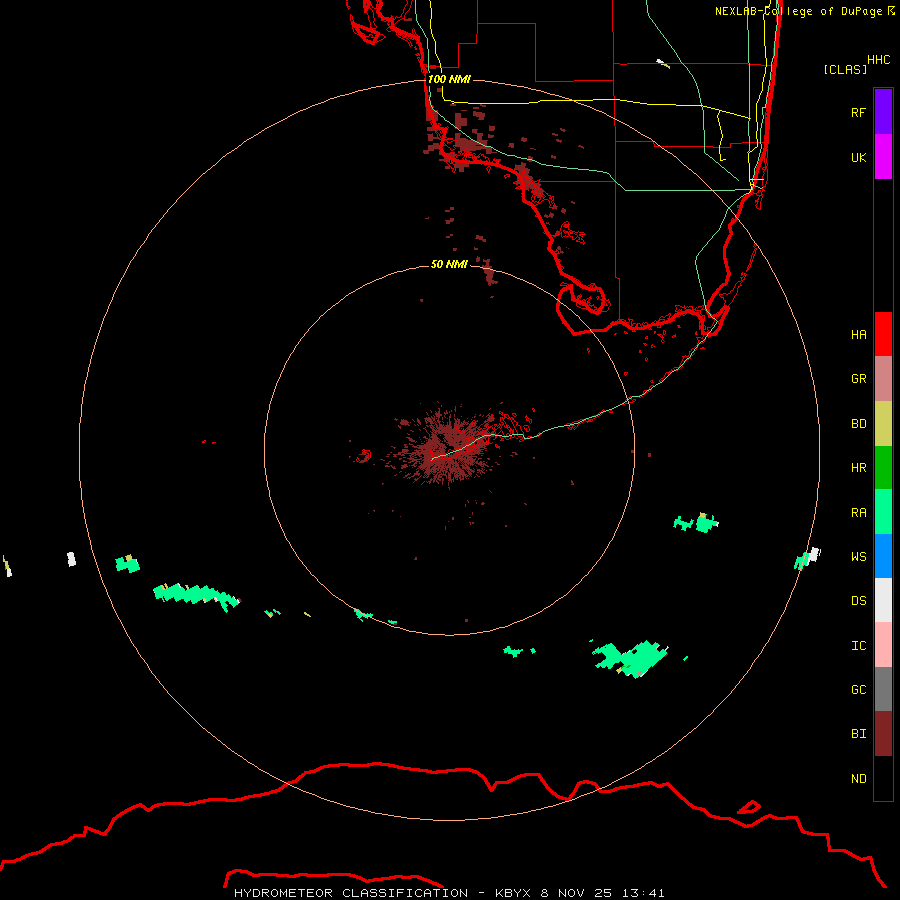Click the UK magenta legend color swatch

pos(883,157)
